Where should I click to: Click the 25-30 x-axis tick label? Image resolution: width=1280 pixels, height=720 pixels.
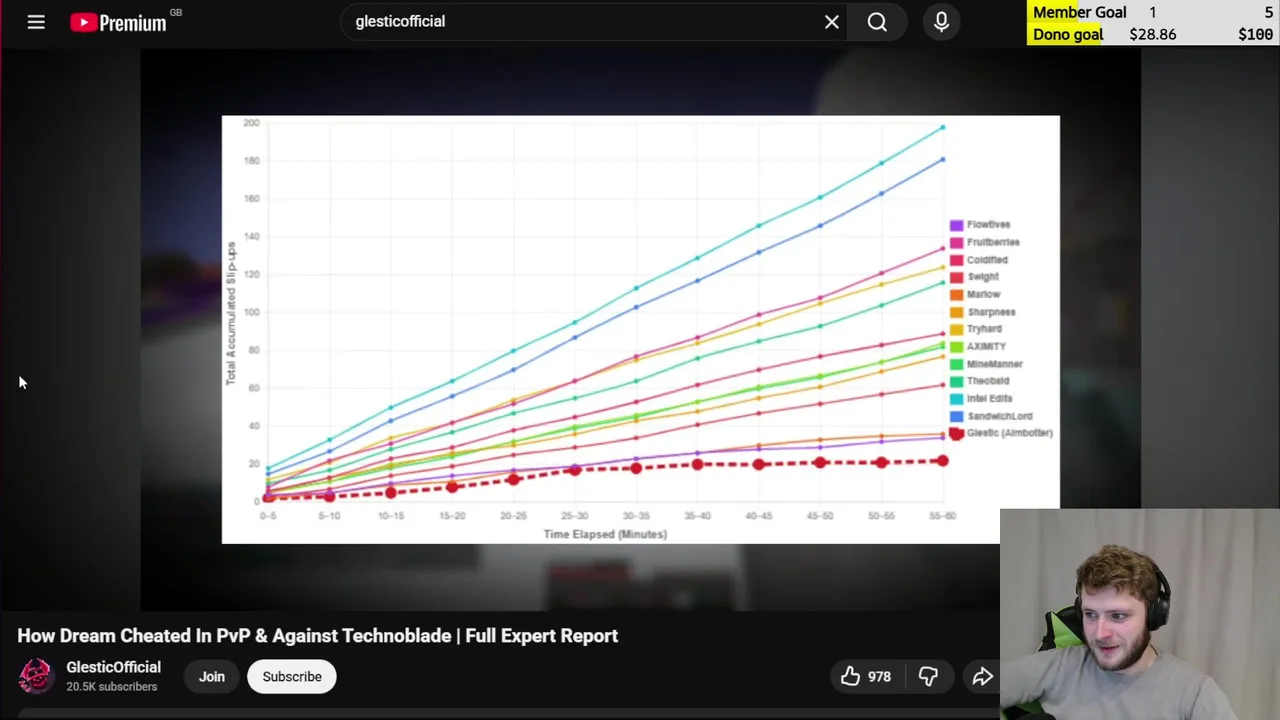click(574, 516)
